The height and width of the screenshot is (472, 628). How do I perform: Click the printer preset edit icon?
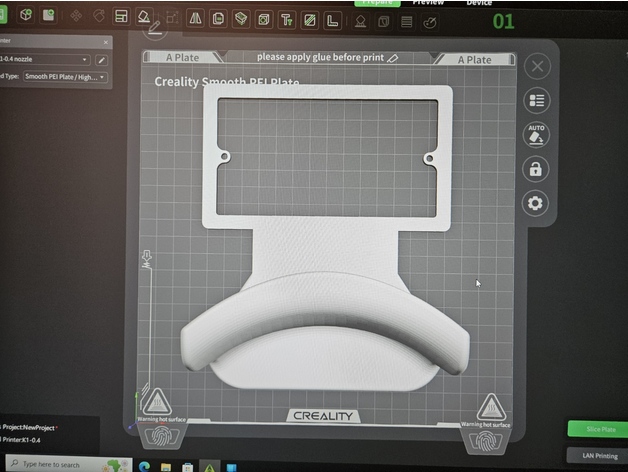(x=101, y=60)
